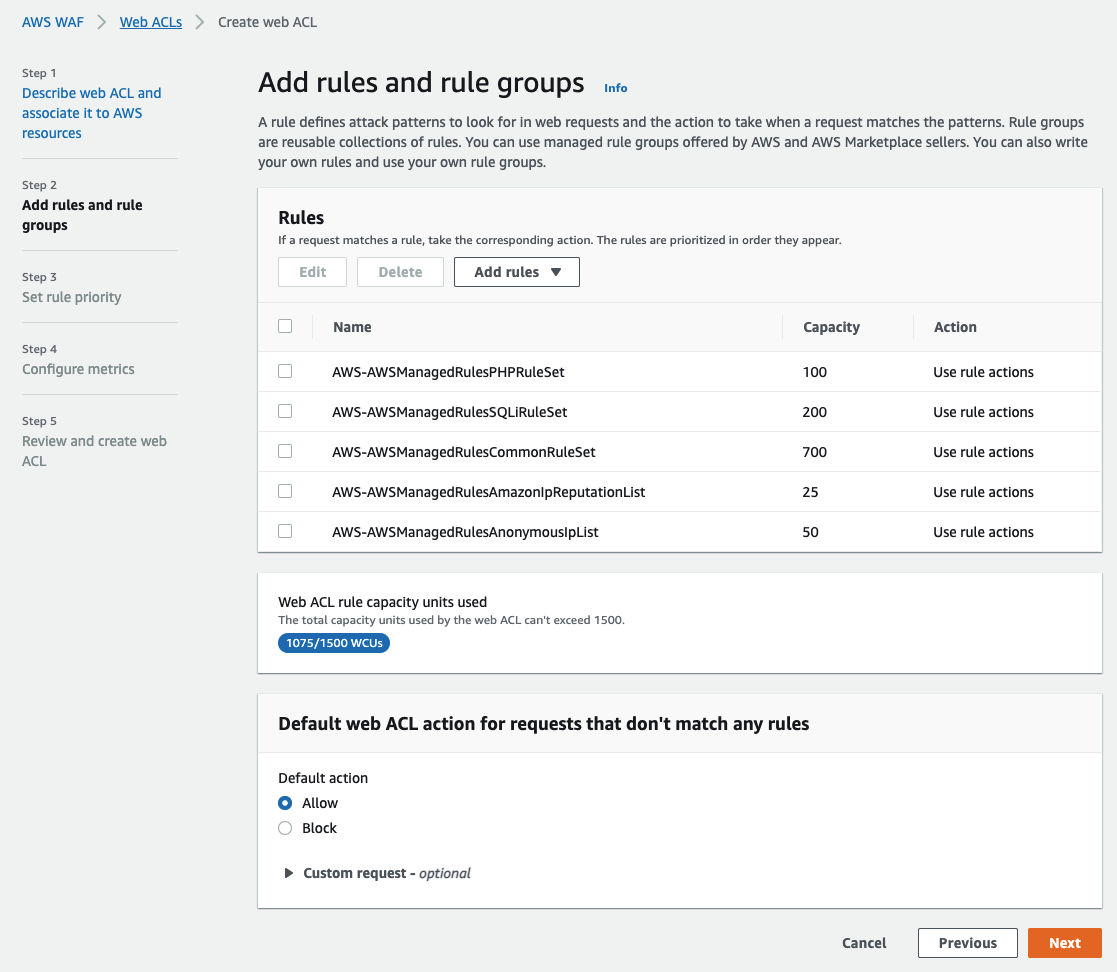Click Use rule actions in PHPRuleSet row

click(983, 372)
